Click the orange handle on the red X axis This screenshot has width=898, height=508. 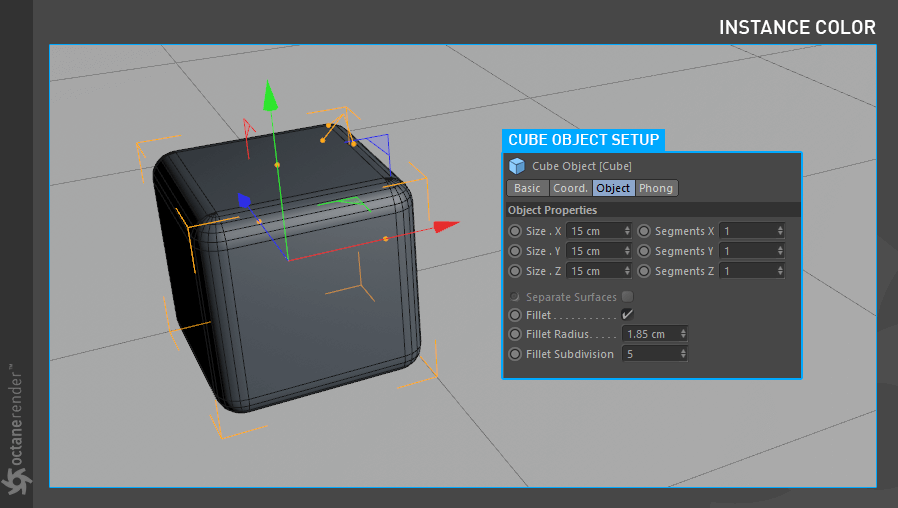point(385,239)
